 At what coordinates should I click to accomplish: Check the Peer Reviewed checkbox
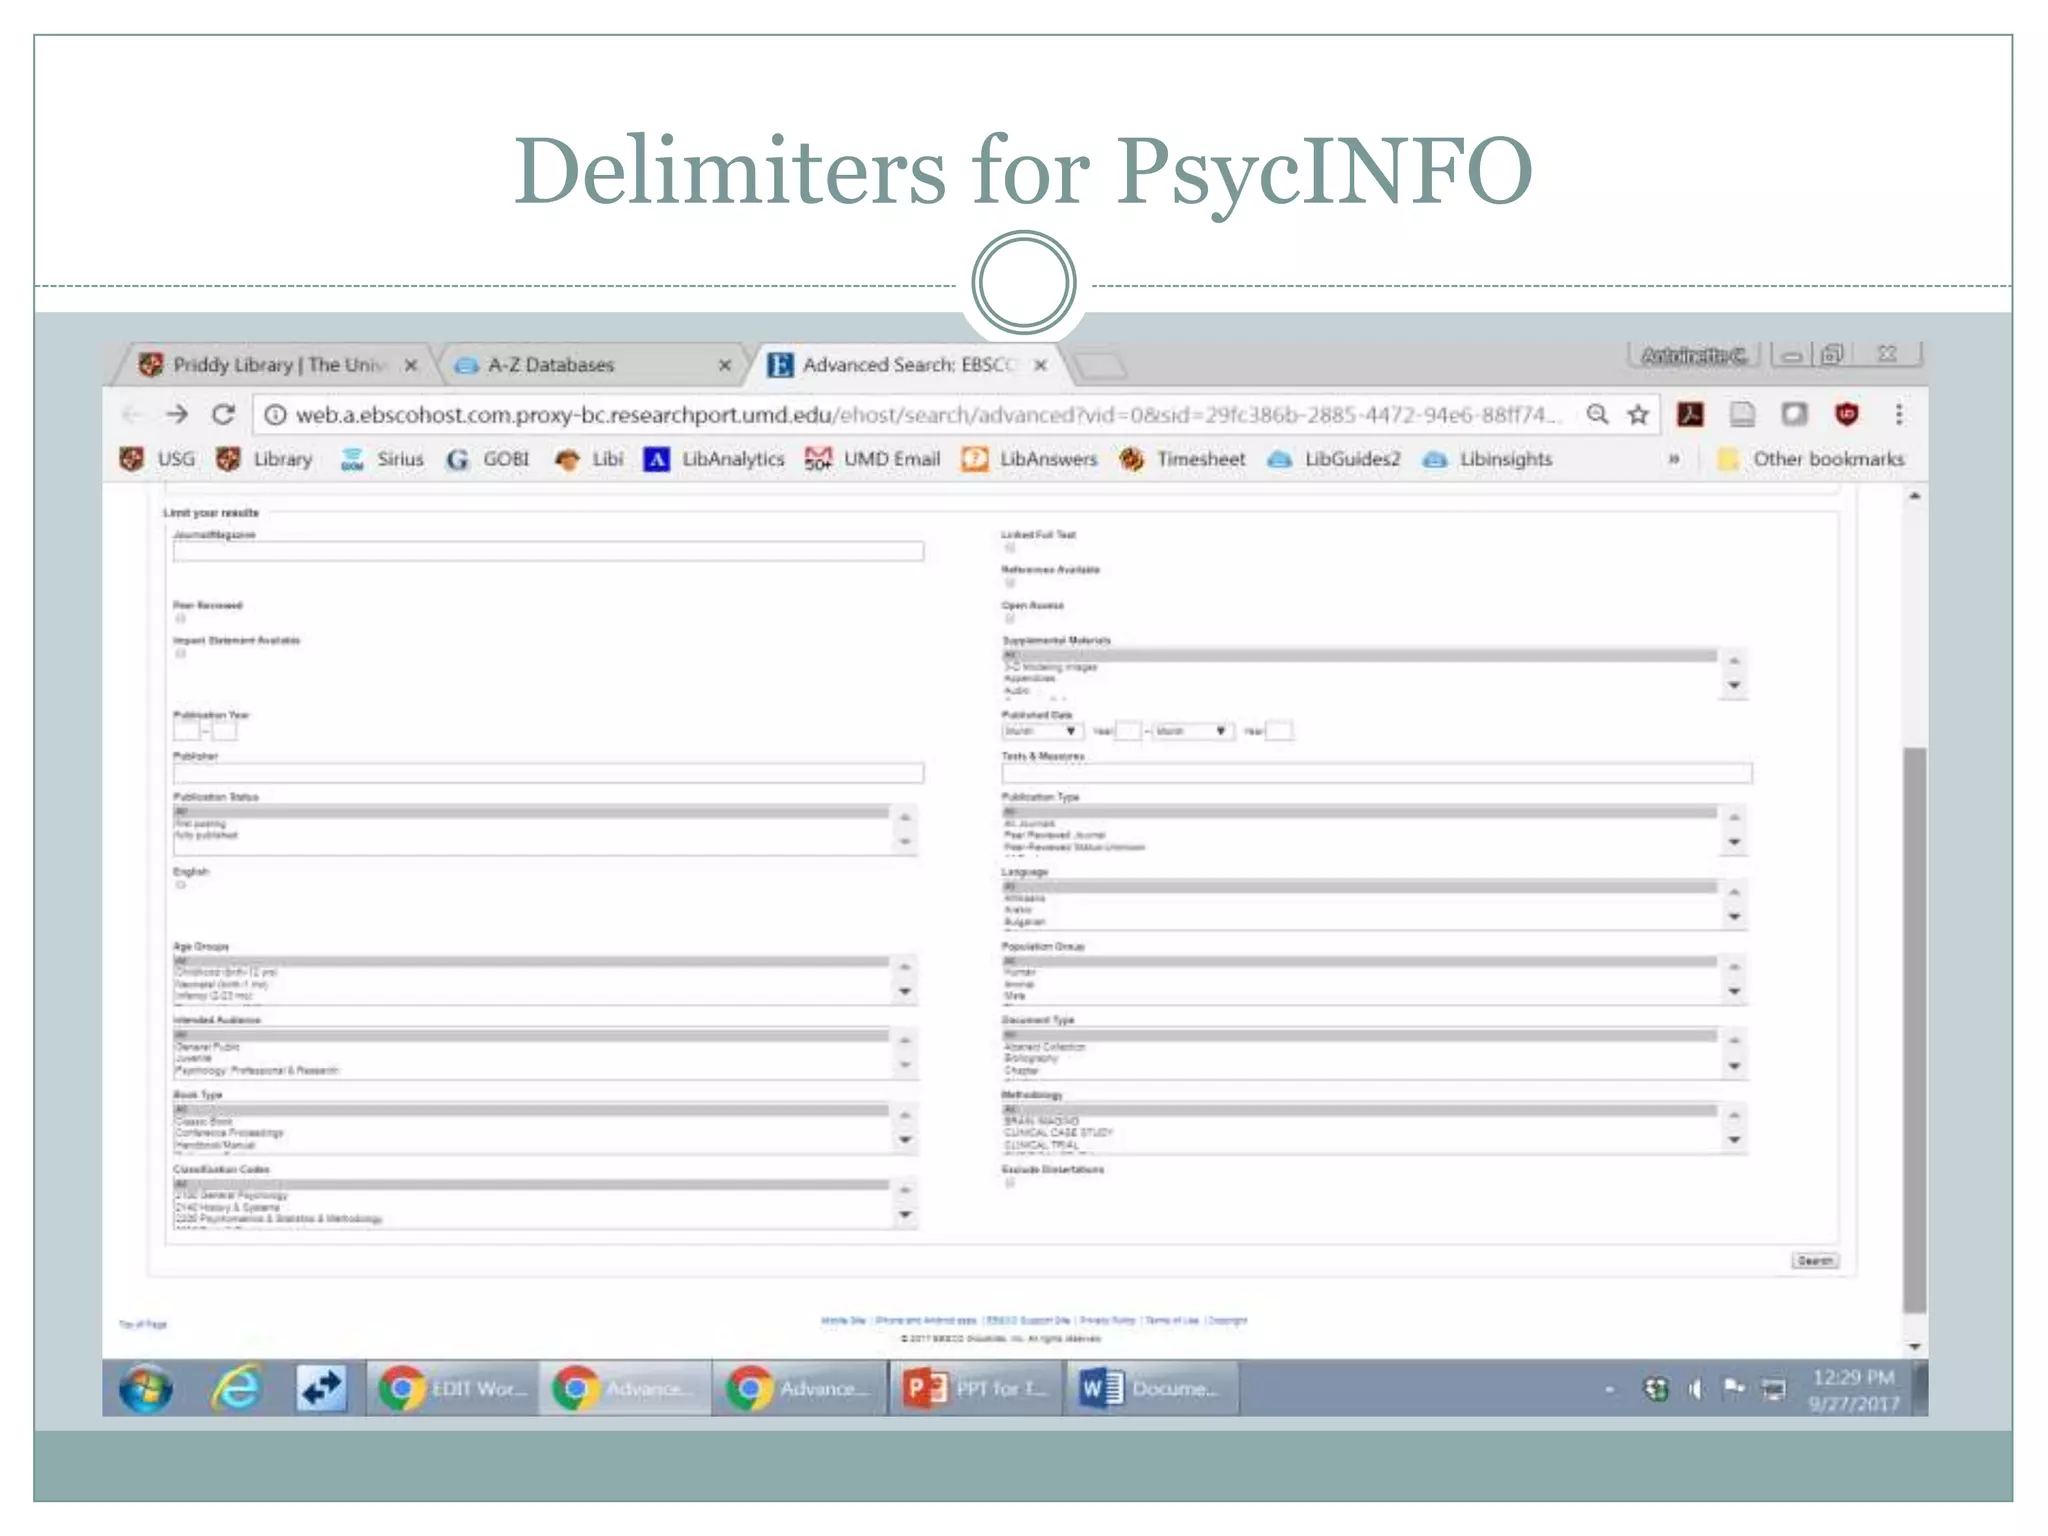[181, 618]
